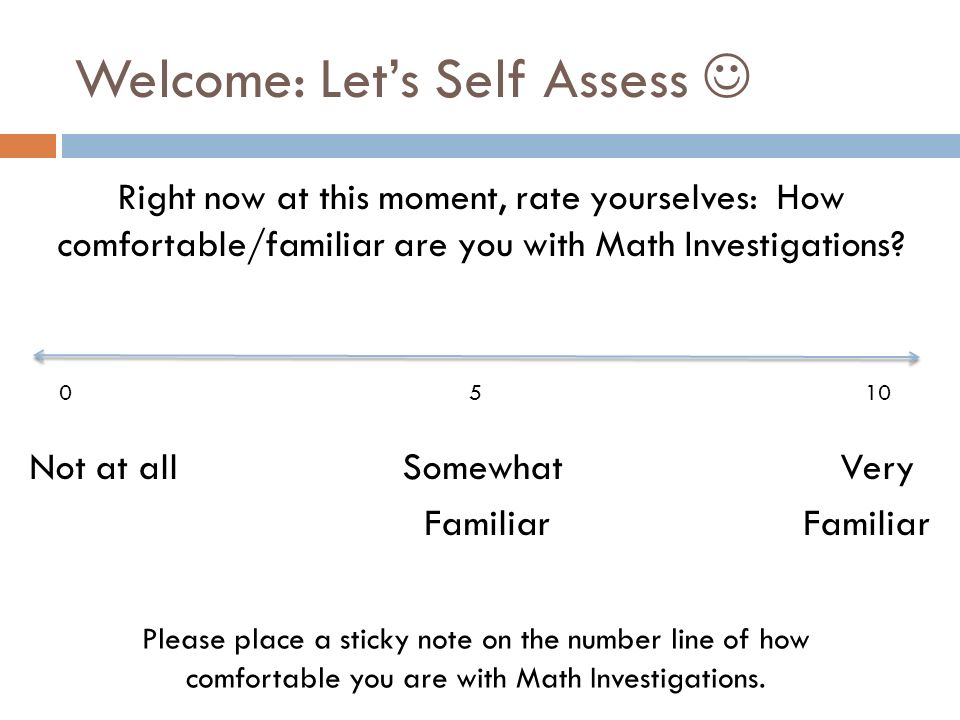This screenshot has width=960, height=720.
Task: Click the orange accent block
Action: click(28, 146)
